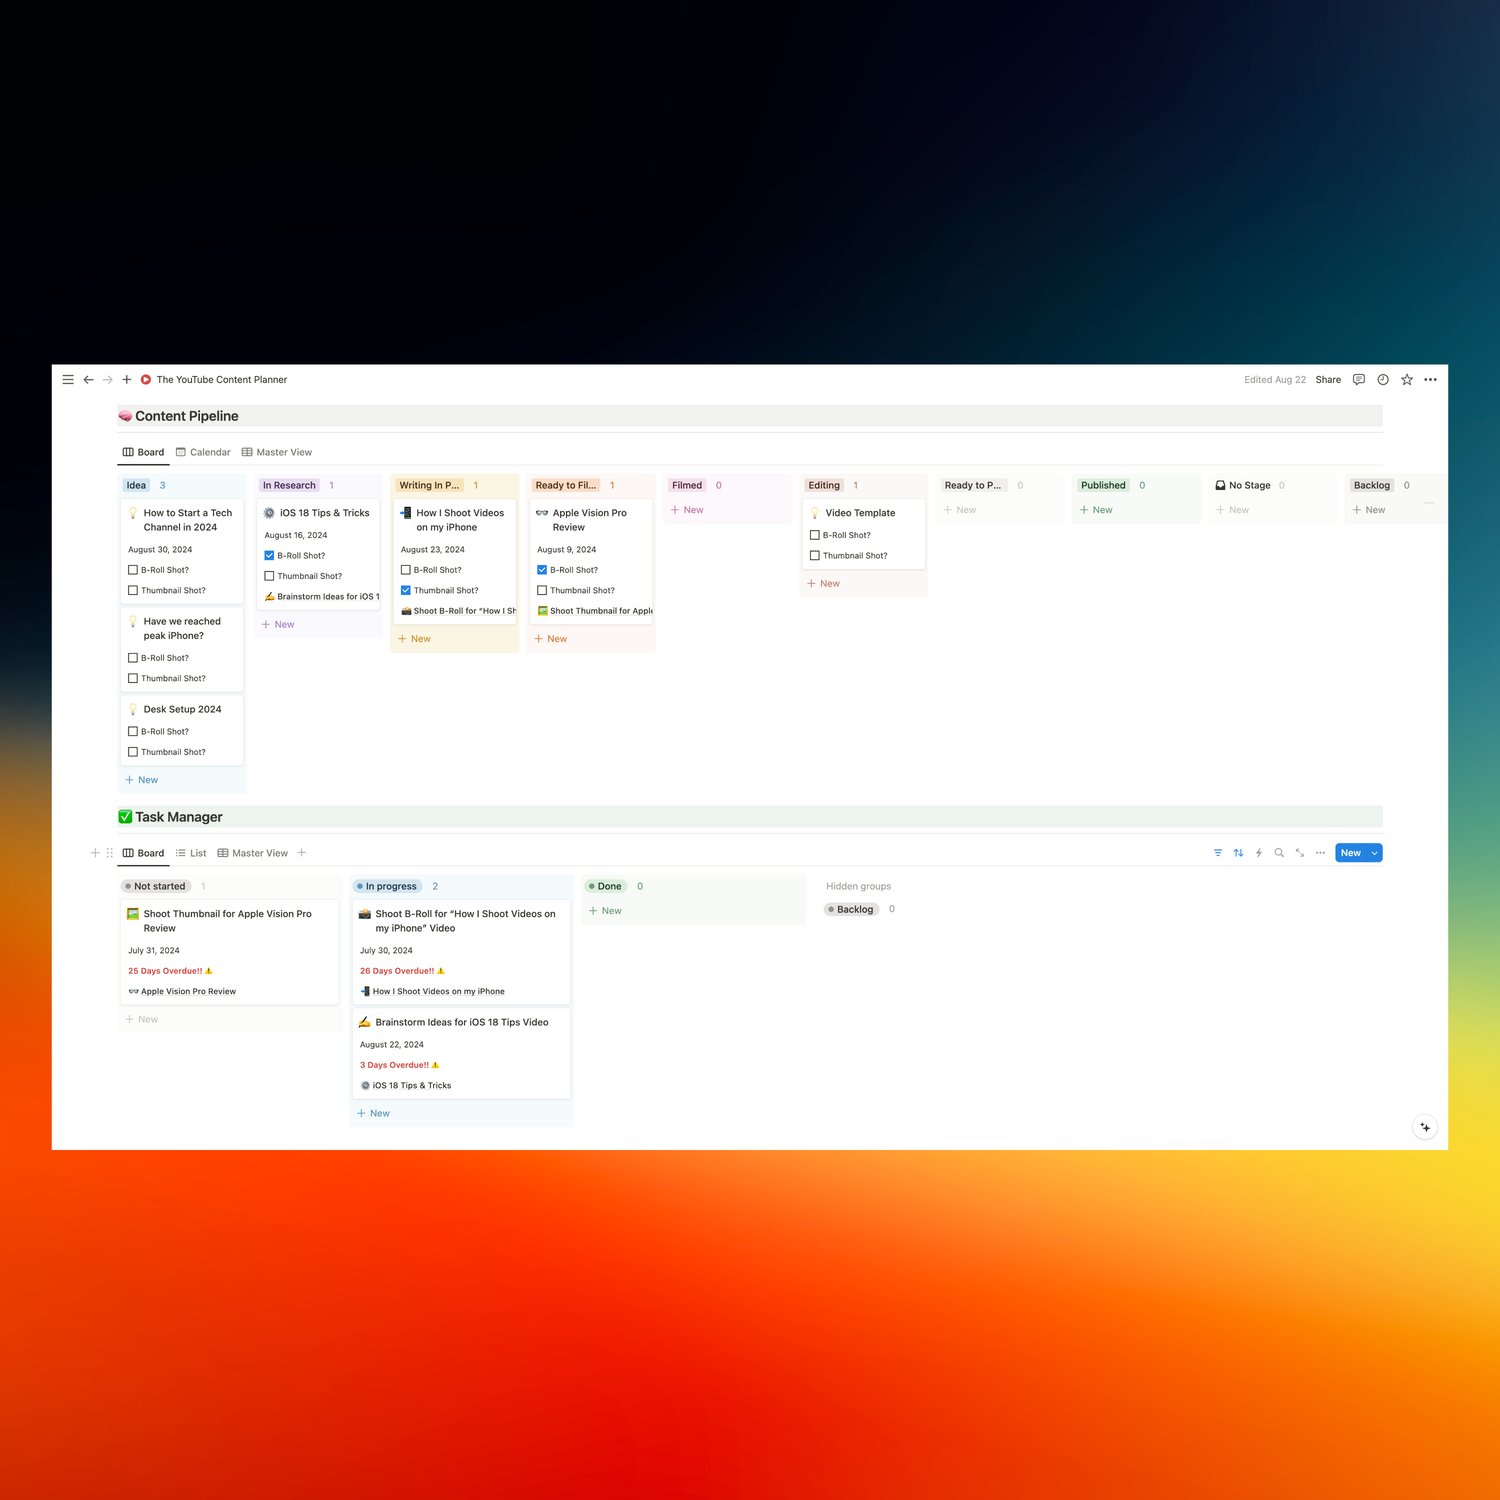Select Task Manager Board tab
This screenshot has width=1500, height=1500.
click(x=143, y=853)
